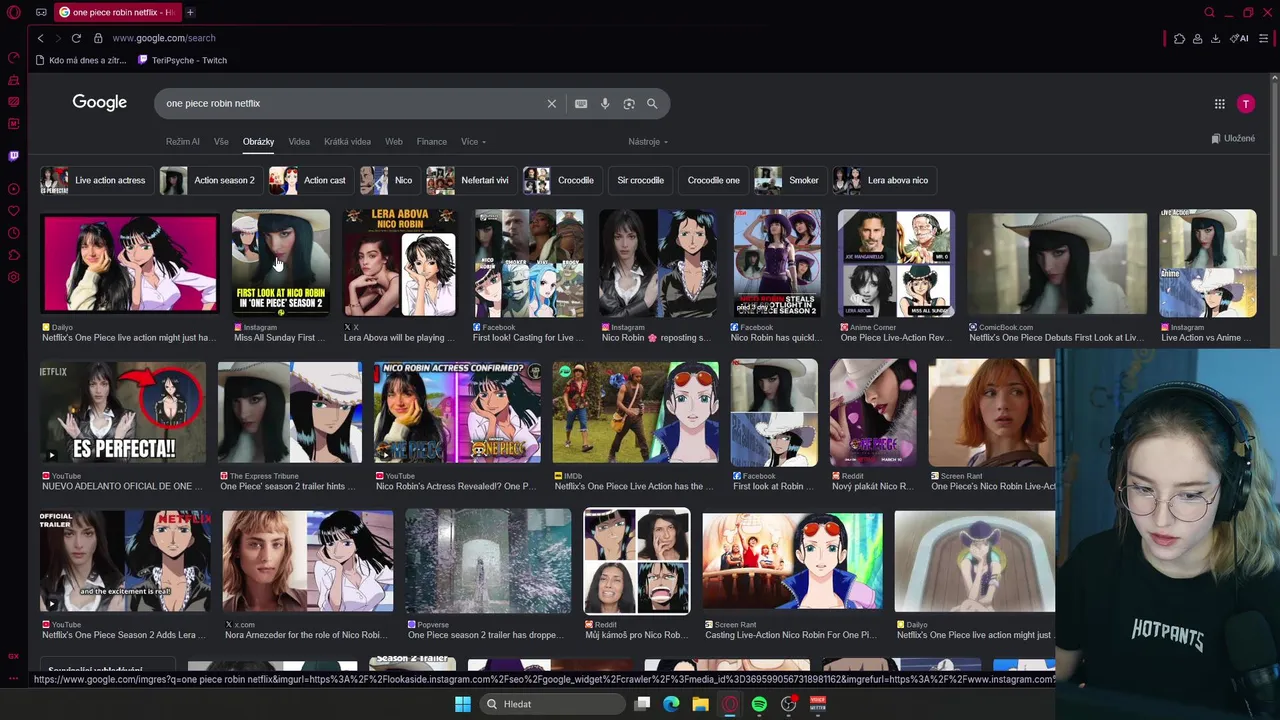Open Microsoft Edge from the taskbar
Screen dimensions: 1280x720
pos(671,704)
